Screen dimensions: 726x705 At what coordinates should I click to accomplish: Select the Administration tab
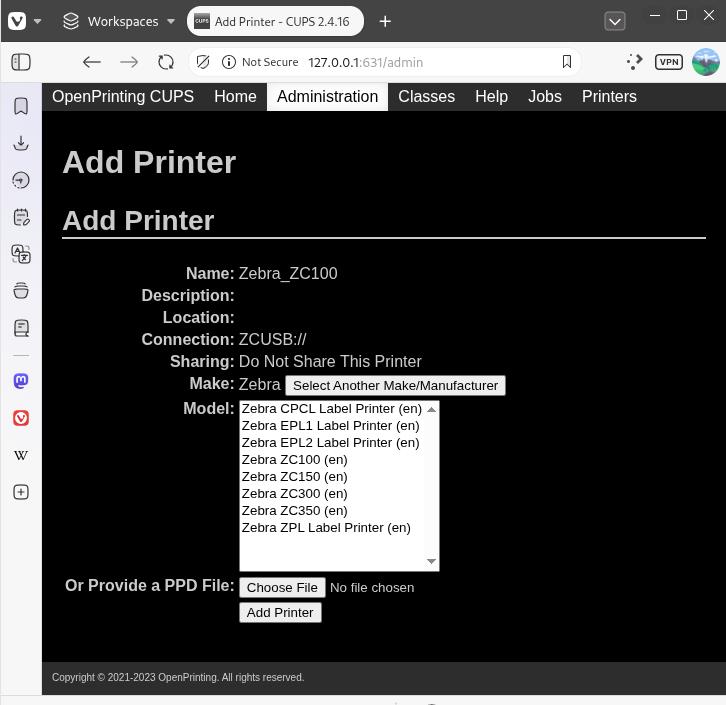click(x=327, y=96)
